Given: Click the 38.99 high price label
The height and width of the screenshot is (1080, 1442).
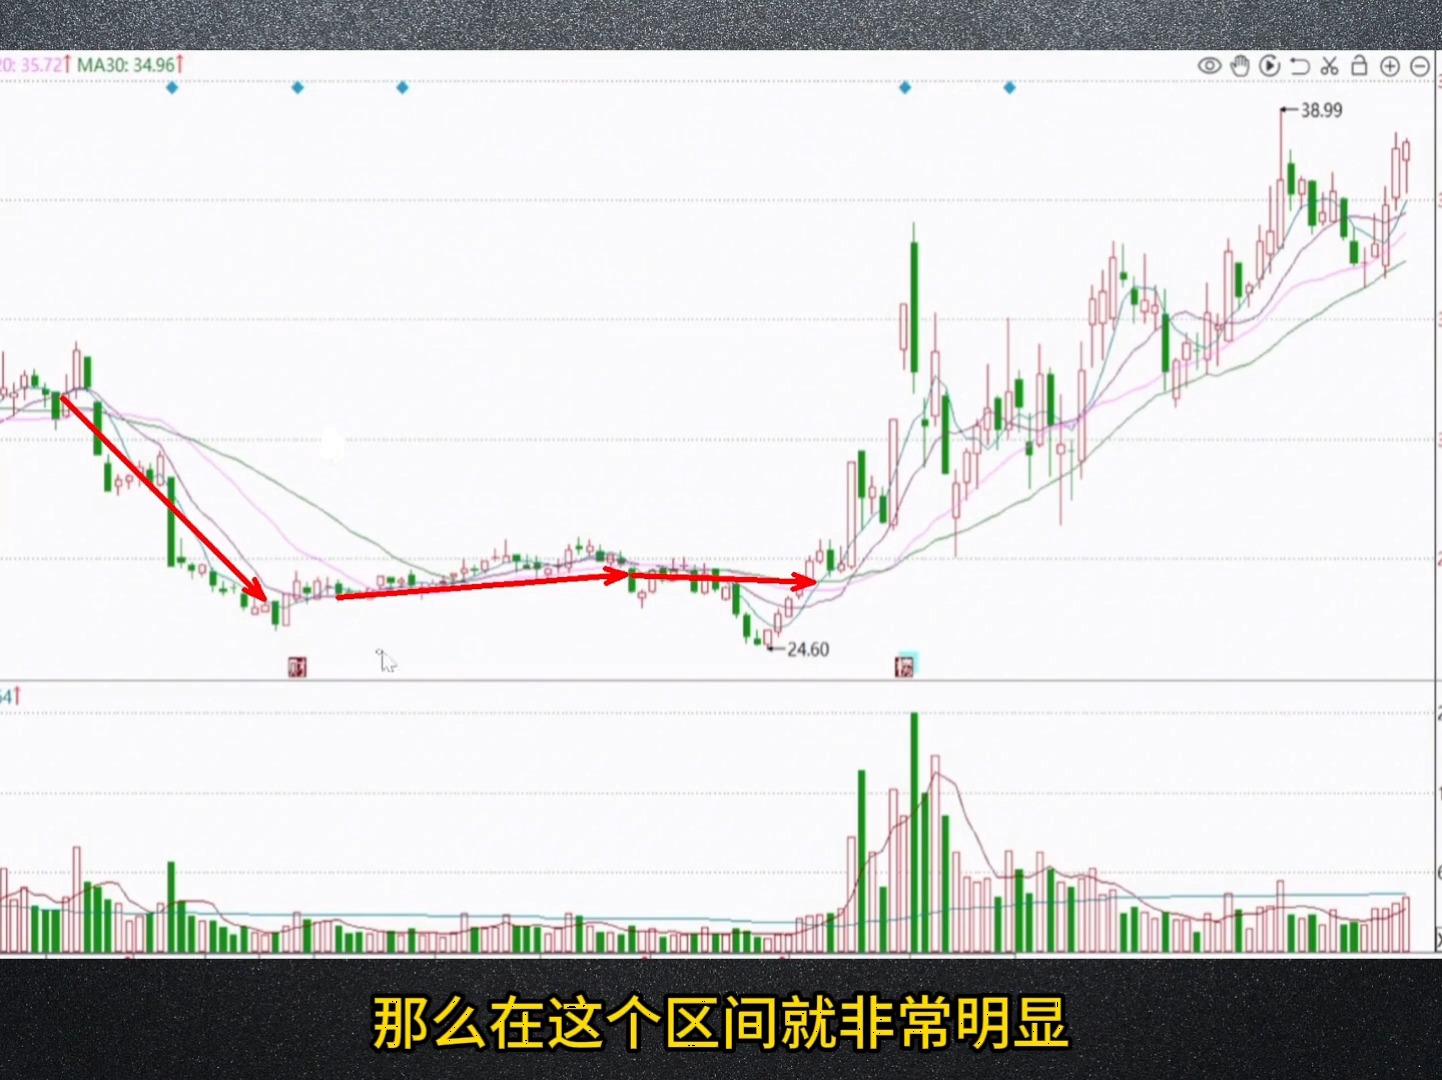Looking at the screenshot, I should click(x=1321, y=110).
